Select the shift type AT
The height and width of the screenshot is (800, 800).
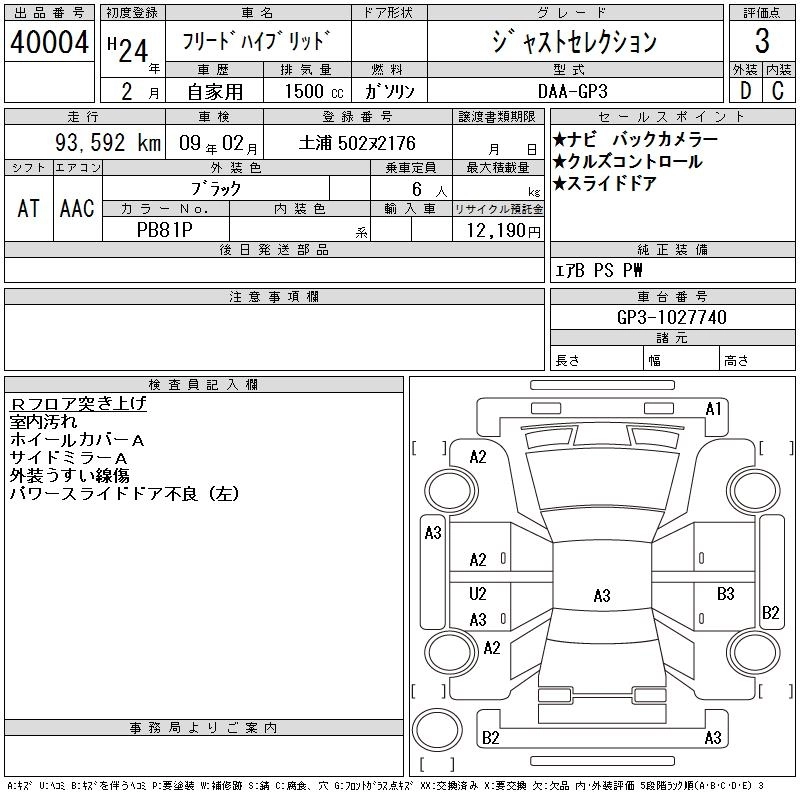(29, 209)
